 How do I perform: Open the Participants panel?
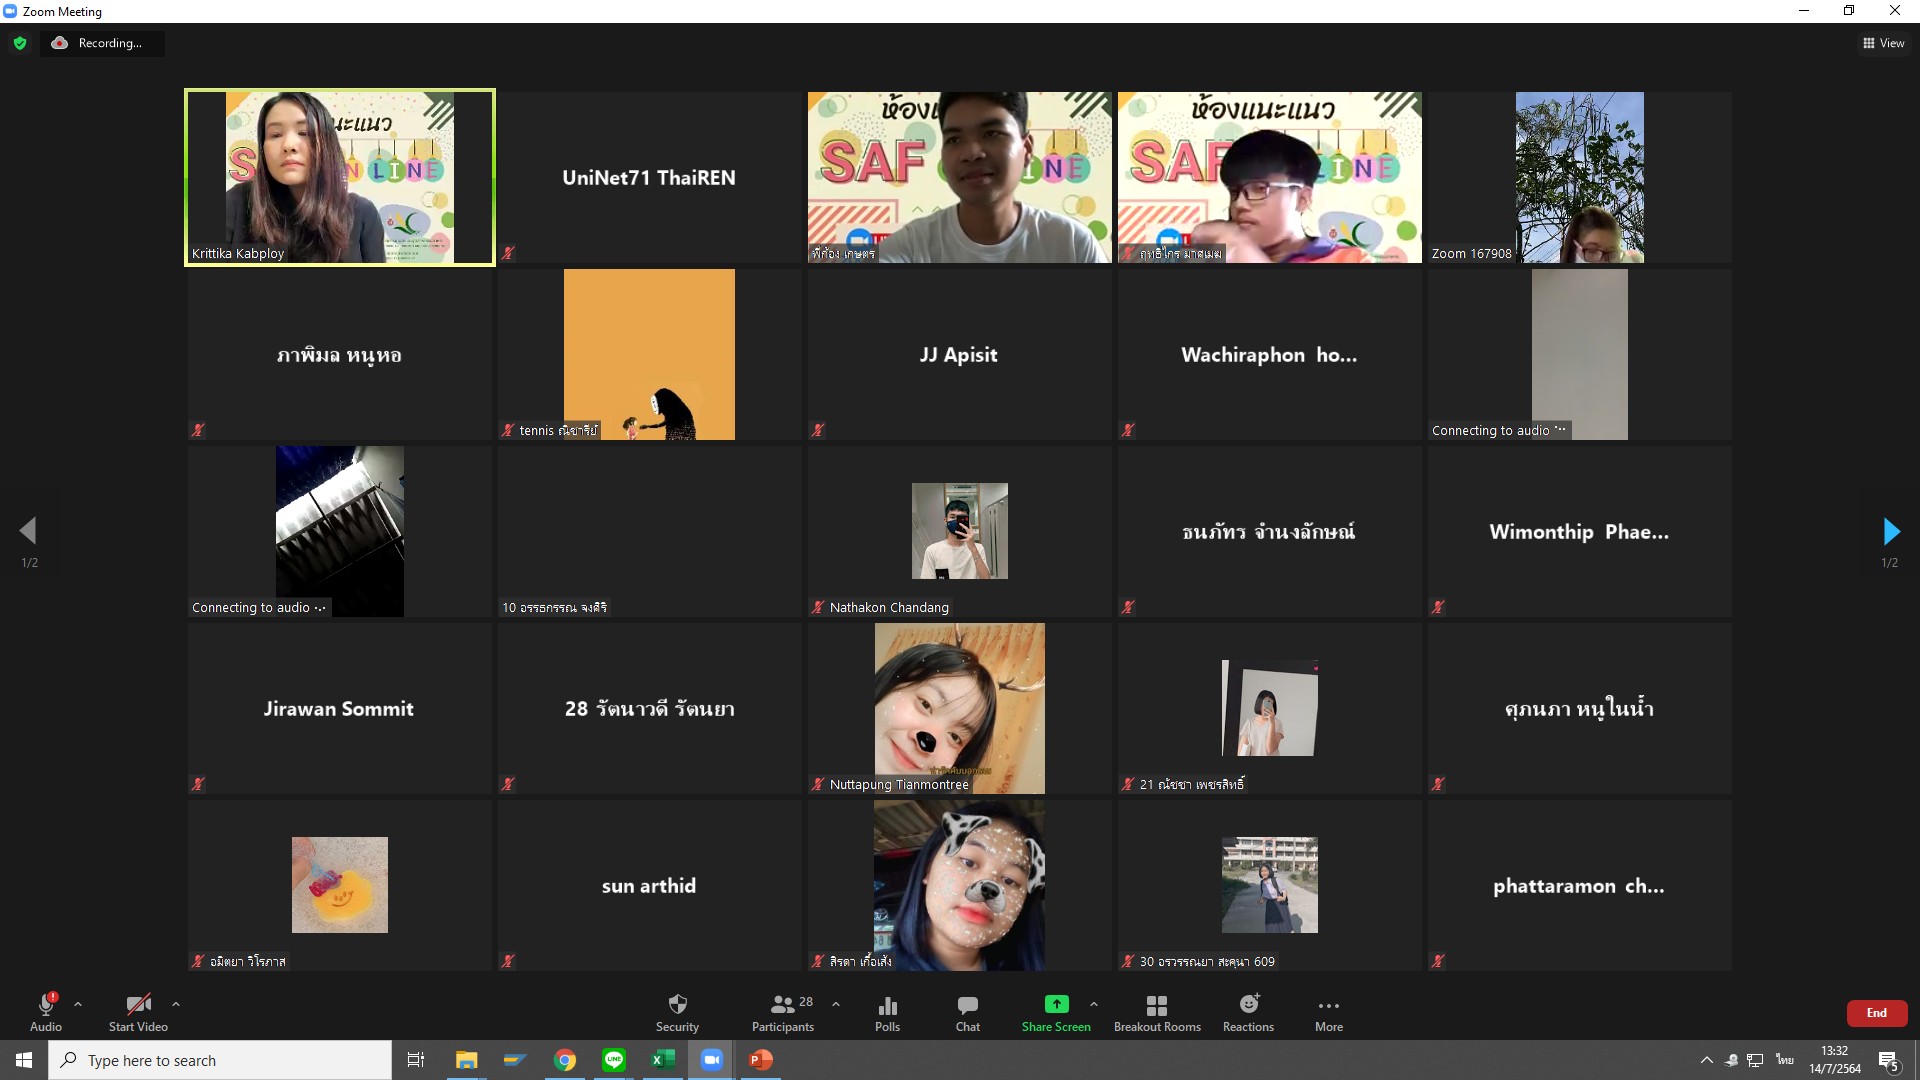point(783,1011)
